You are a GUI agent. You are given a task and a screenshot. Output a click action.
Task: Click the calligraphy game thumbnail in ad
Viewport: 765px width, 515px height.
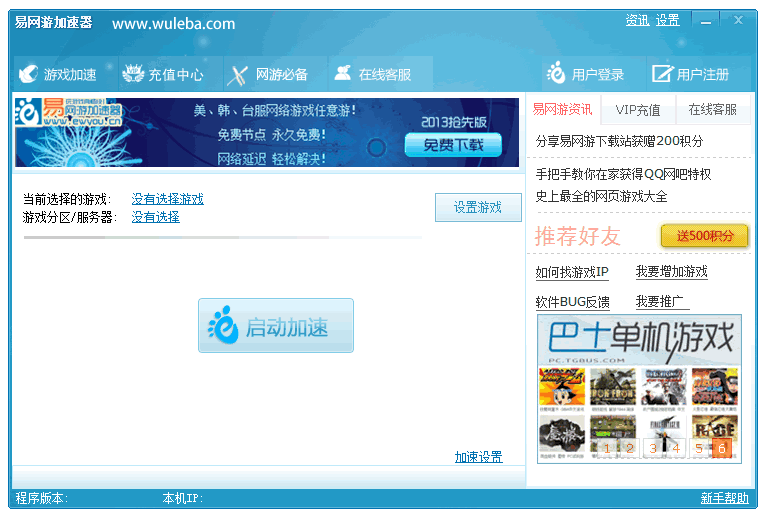coord(562,433)
